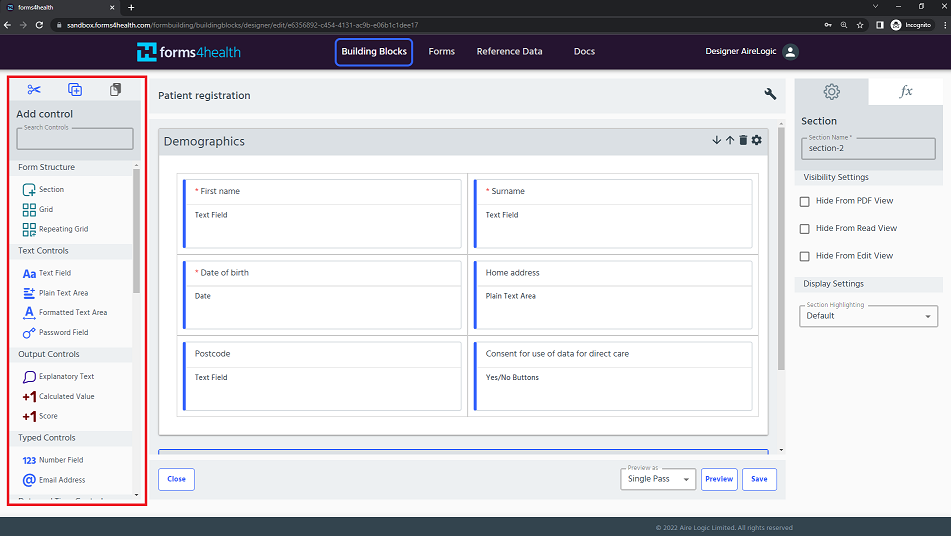Open the browser menu three dots
The width and height of the screenshot is (951, 536).
(944, 25)
